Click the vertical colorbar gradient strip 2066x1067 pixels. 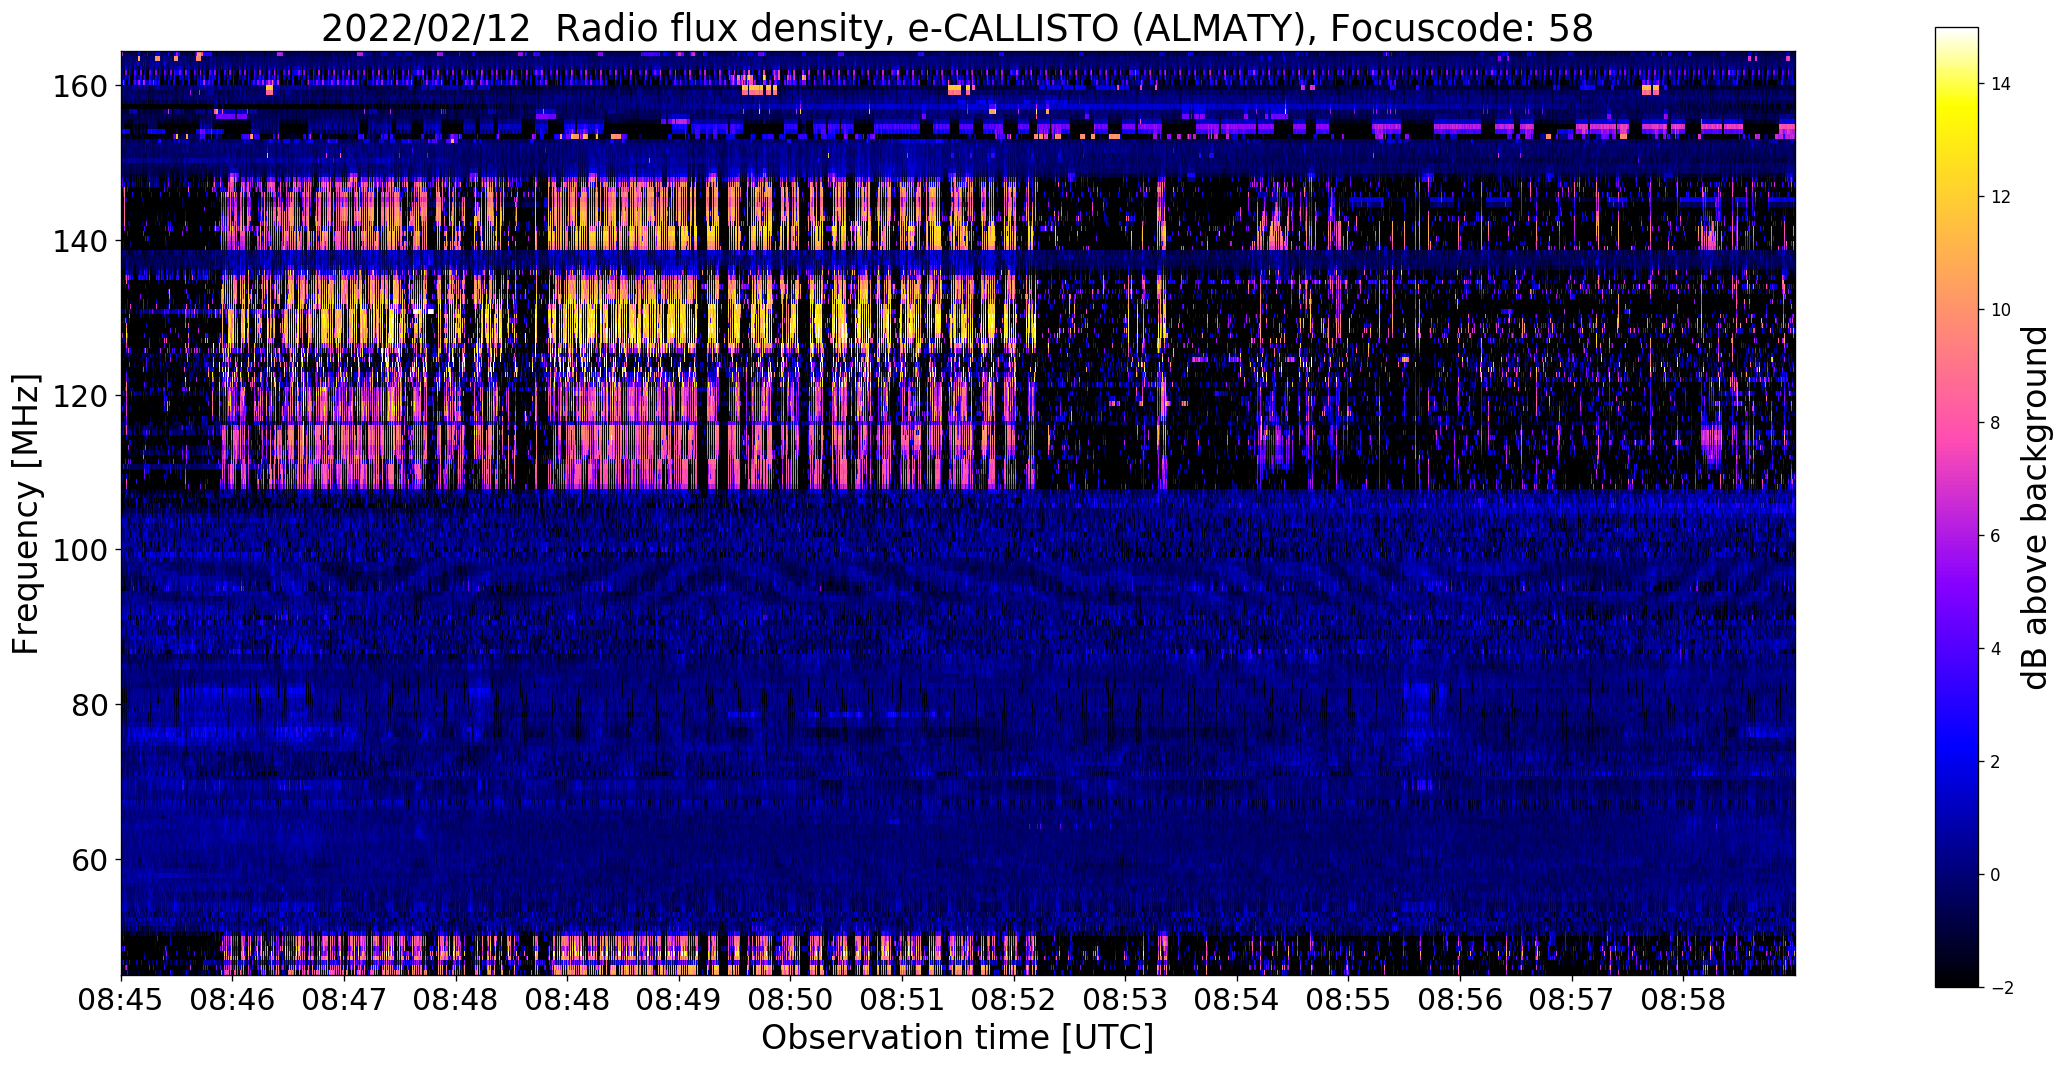[1957, 508]
